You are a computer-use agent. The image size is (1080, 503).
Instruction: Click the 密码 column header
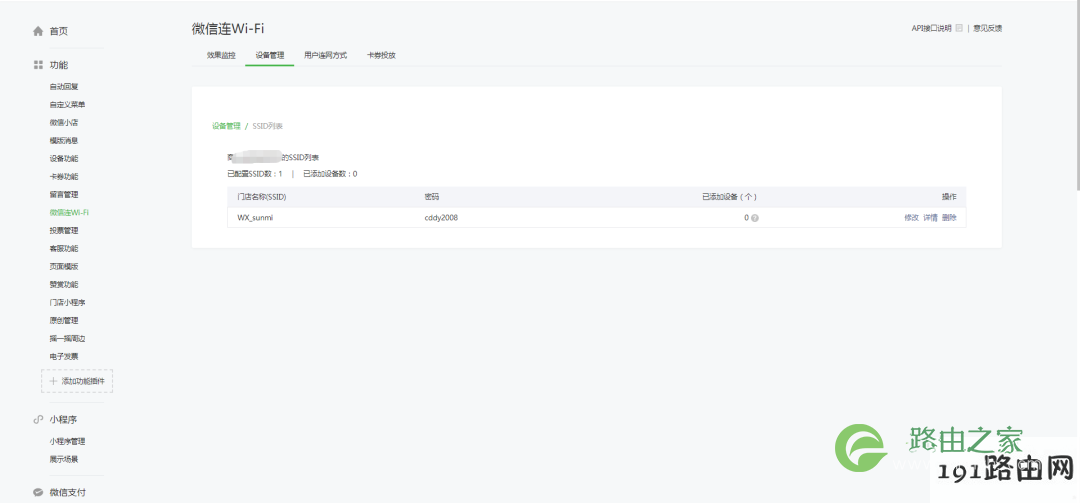click(x=432, y=197)
